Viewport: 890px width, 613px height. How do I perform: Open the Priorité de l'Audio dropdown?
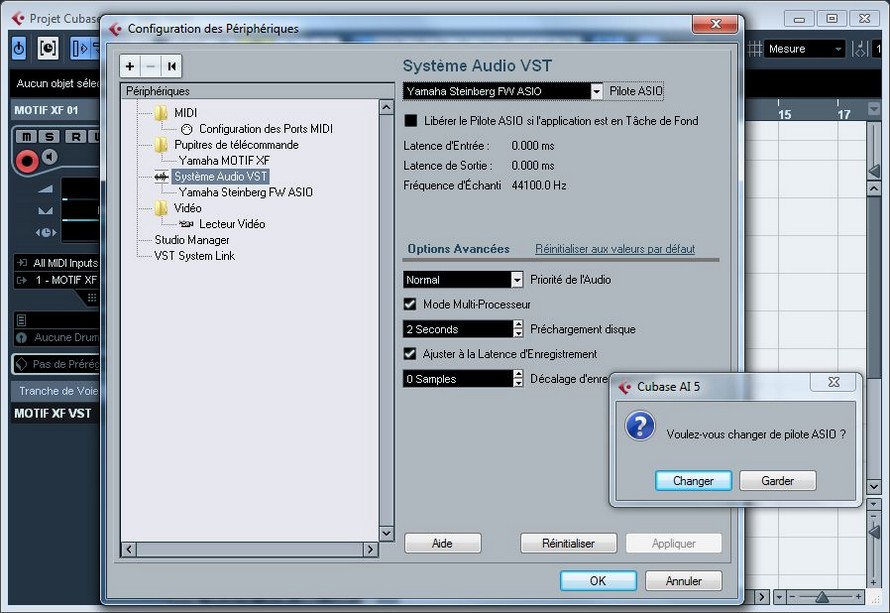click(517, 280)
